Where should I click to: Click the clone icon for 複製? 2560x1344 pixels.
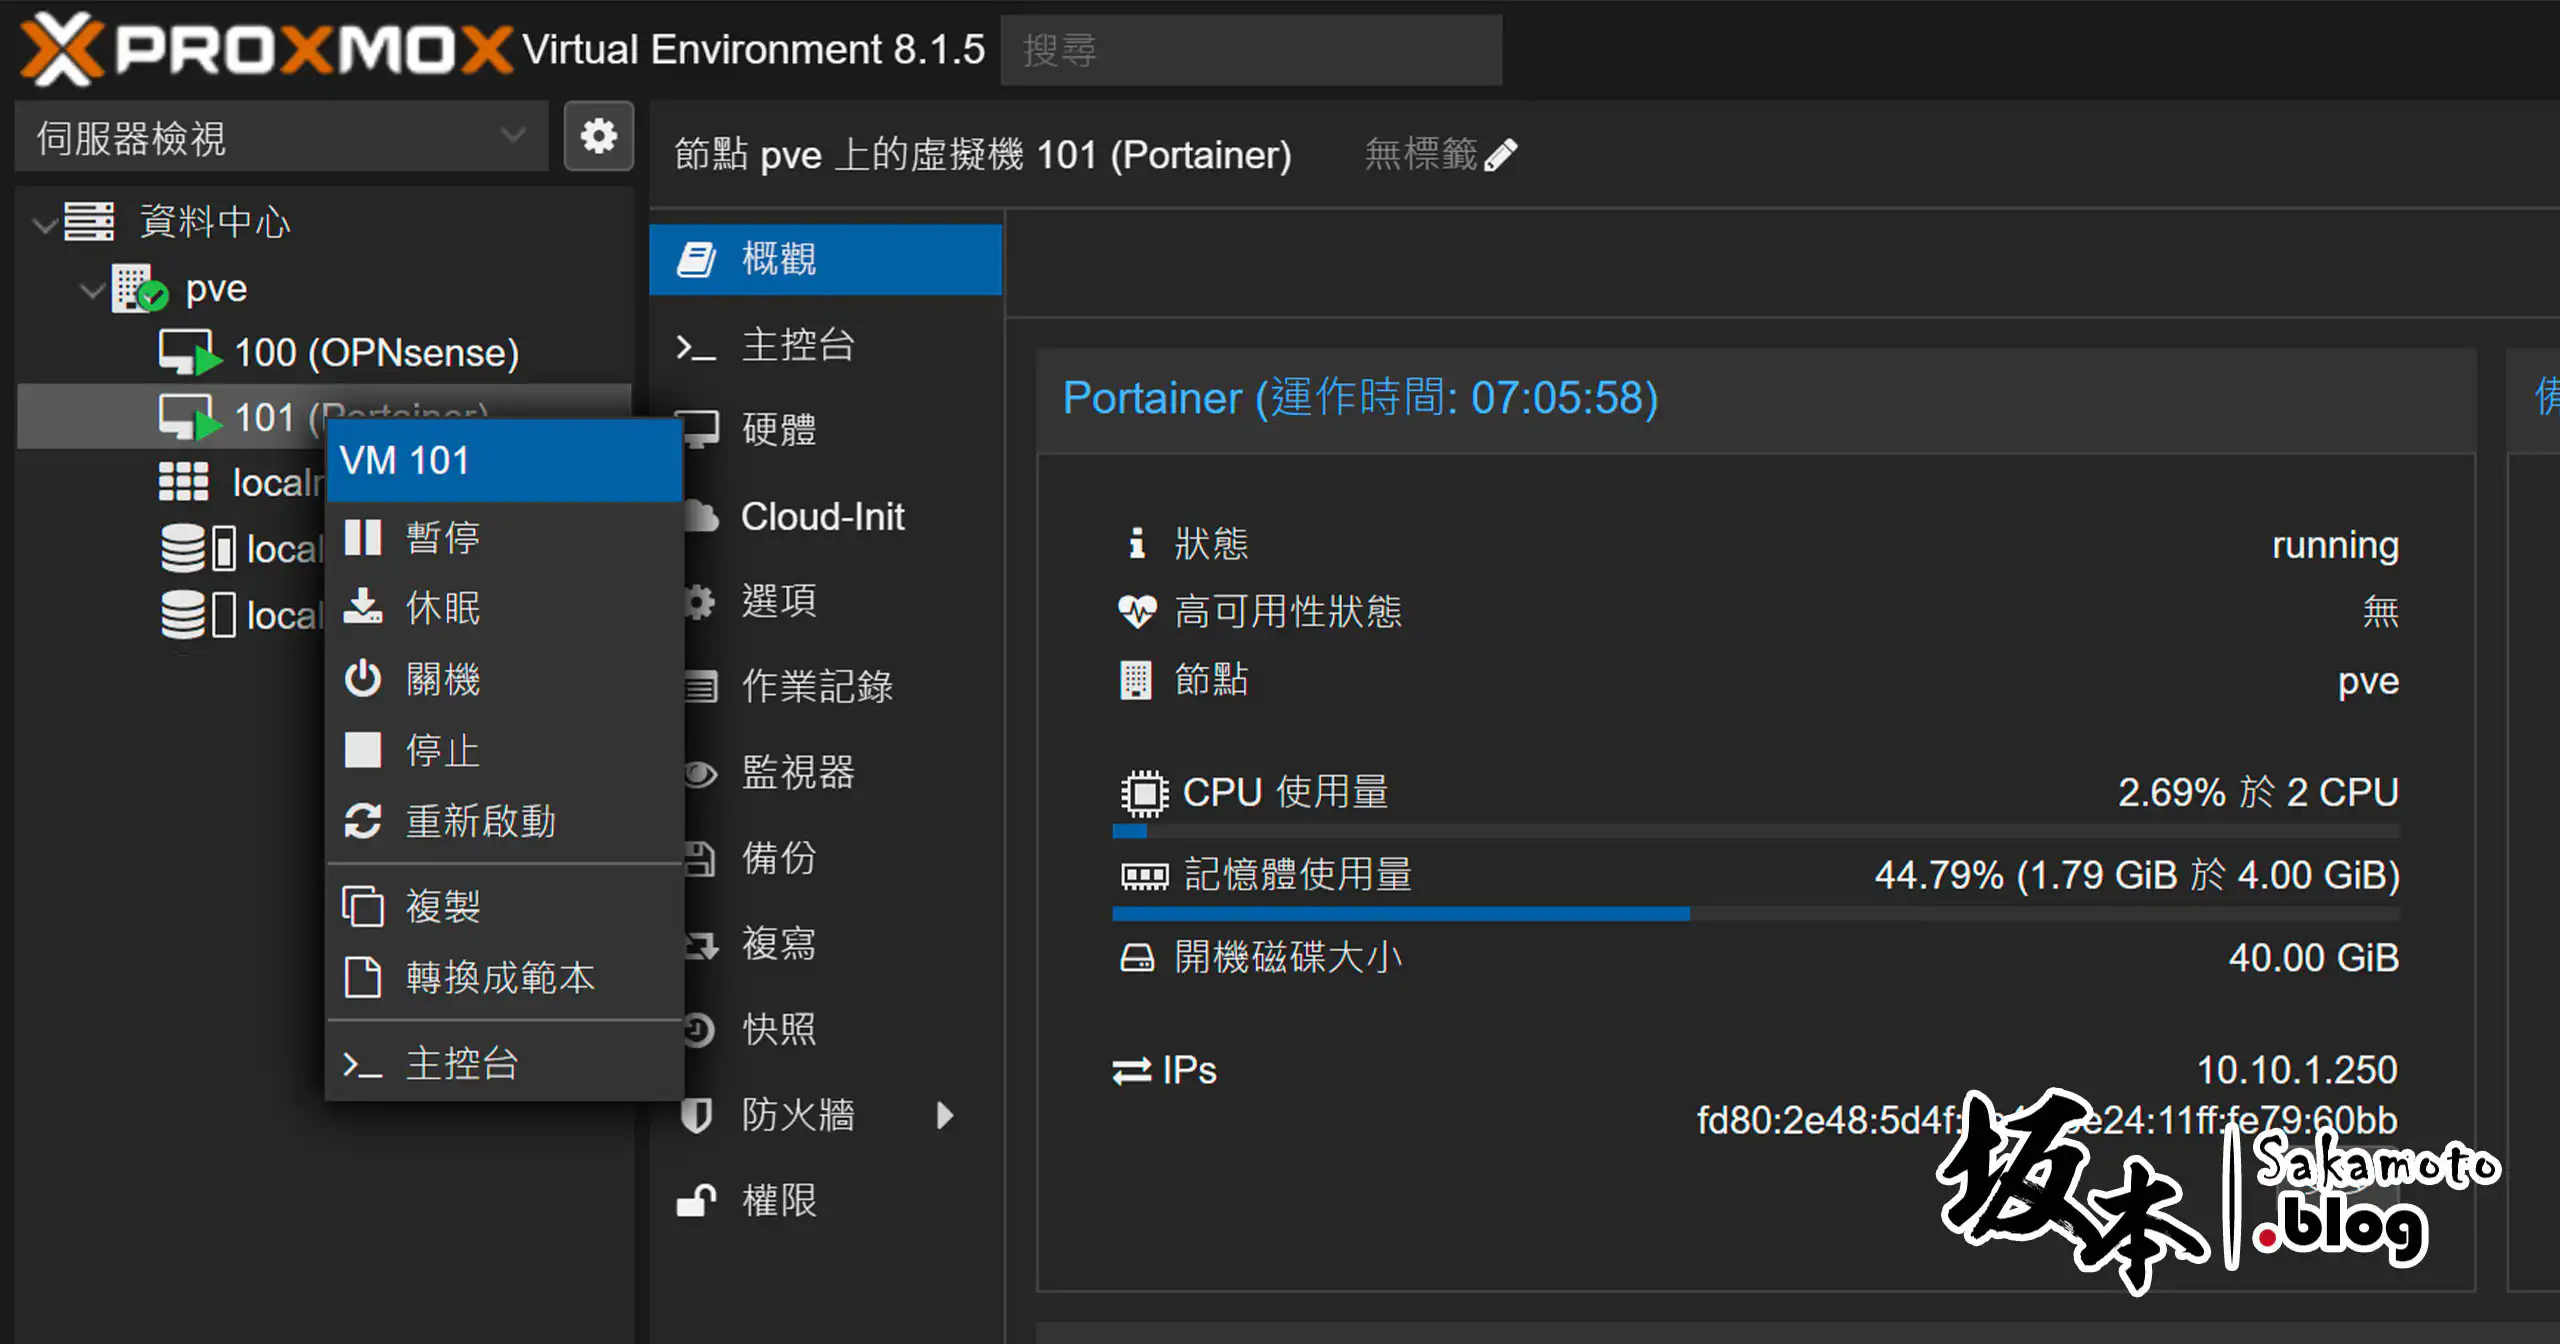coord(363,906)
